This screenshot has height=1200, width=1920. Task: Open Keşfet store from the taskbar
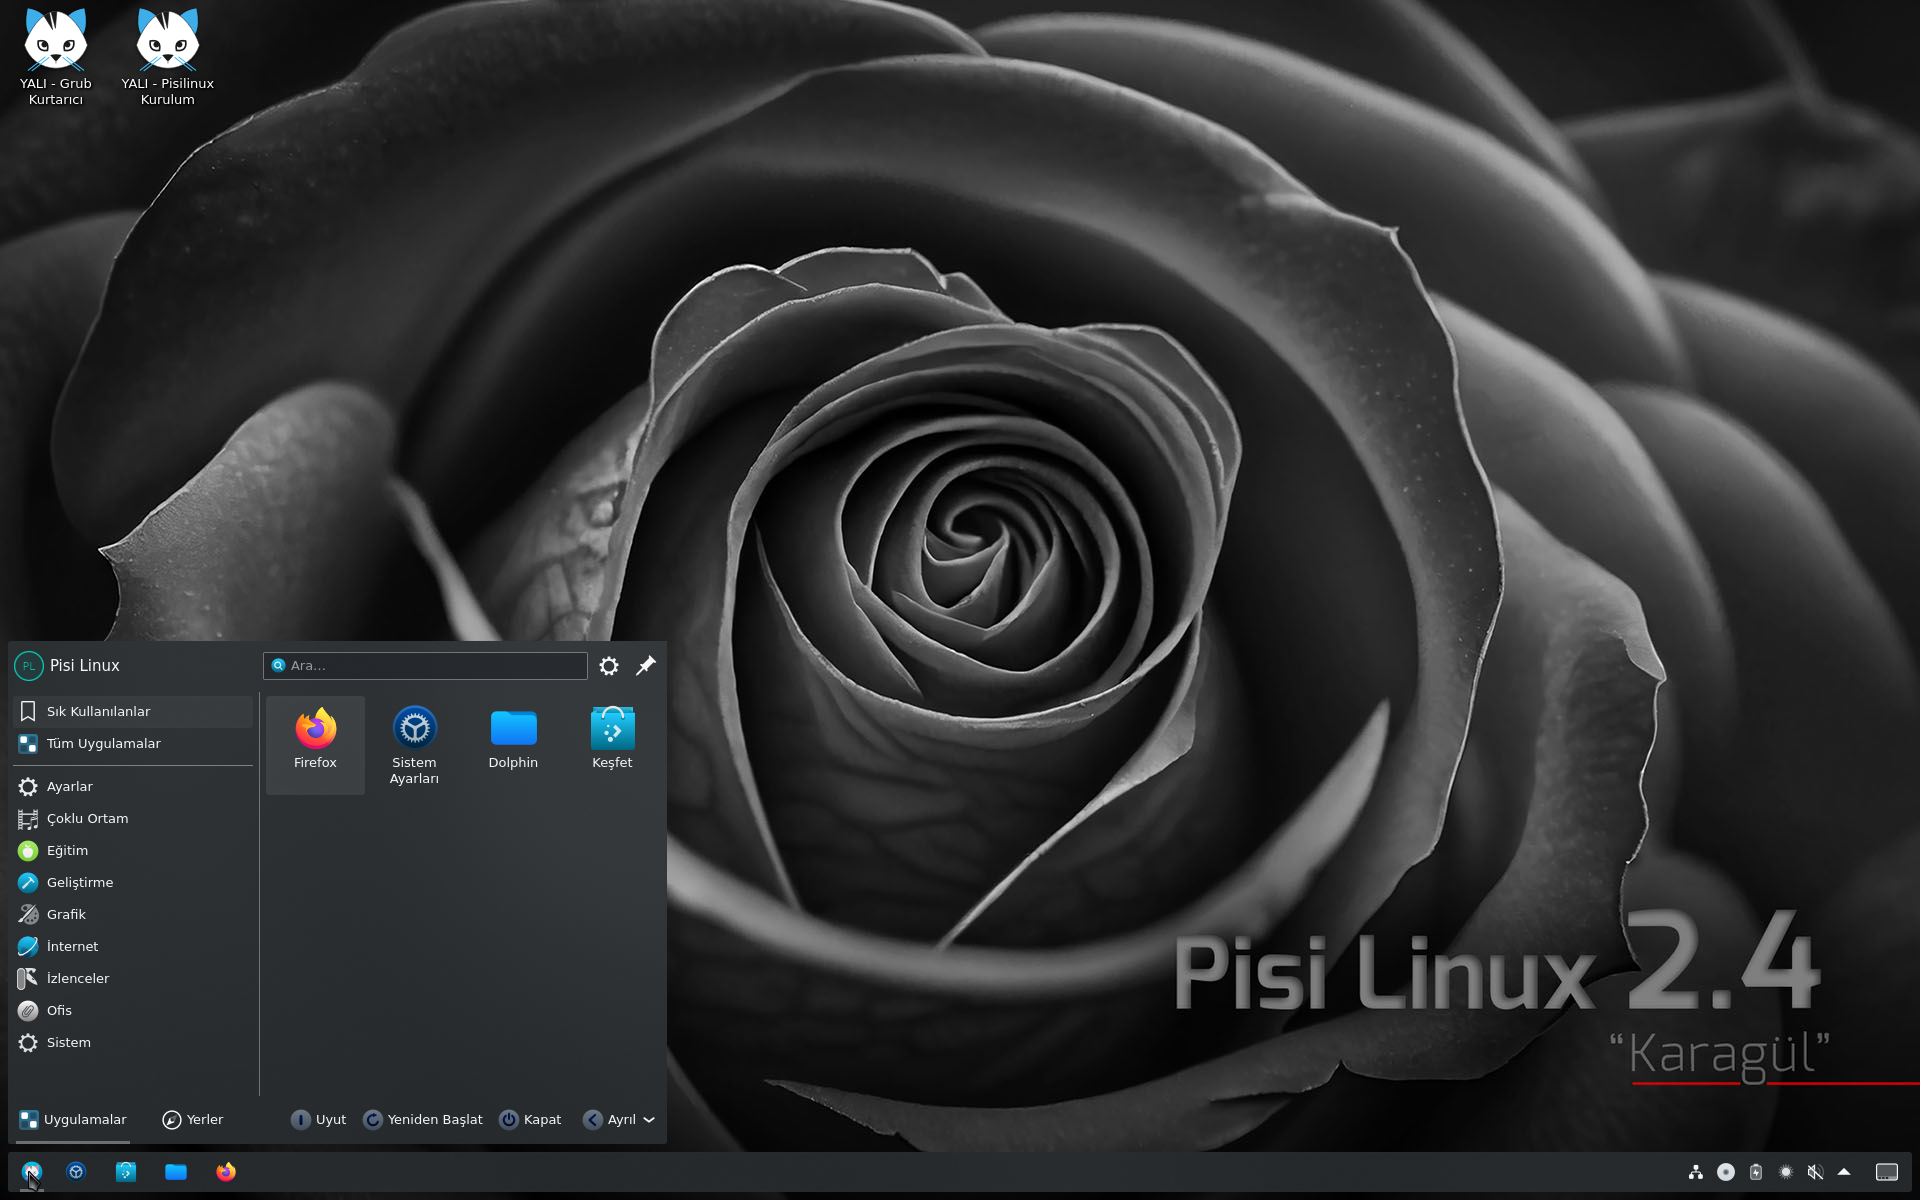(x=126, y=1172)
